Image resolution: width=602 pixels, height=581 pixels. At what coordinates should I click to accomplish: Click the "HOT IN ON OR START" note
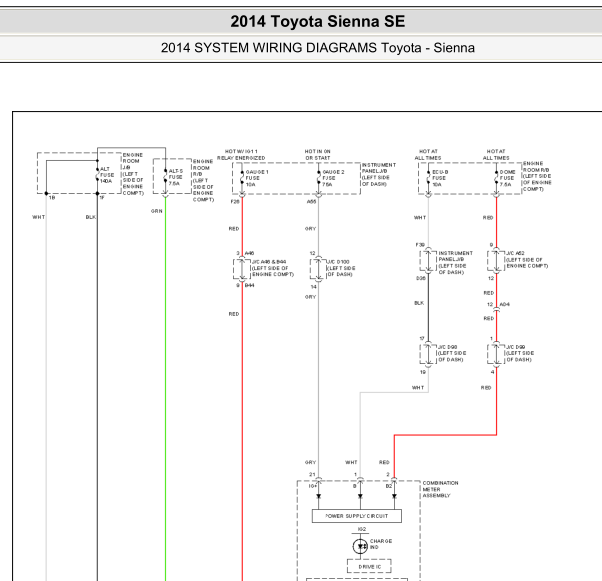tap(318, 155)
